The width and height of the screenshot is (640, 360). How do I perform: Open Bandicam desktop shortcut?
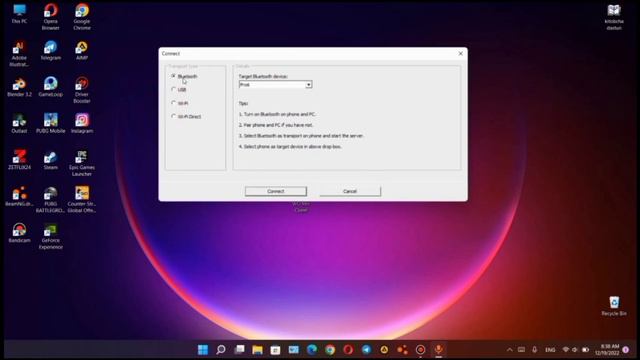coord(19,233)
